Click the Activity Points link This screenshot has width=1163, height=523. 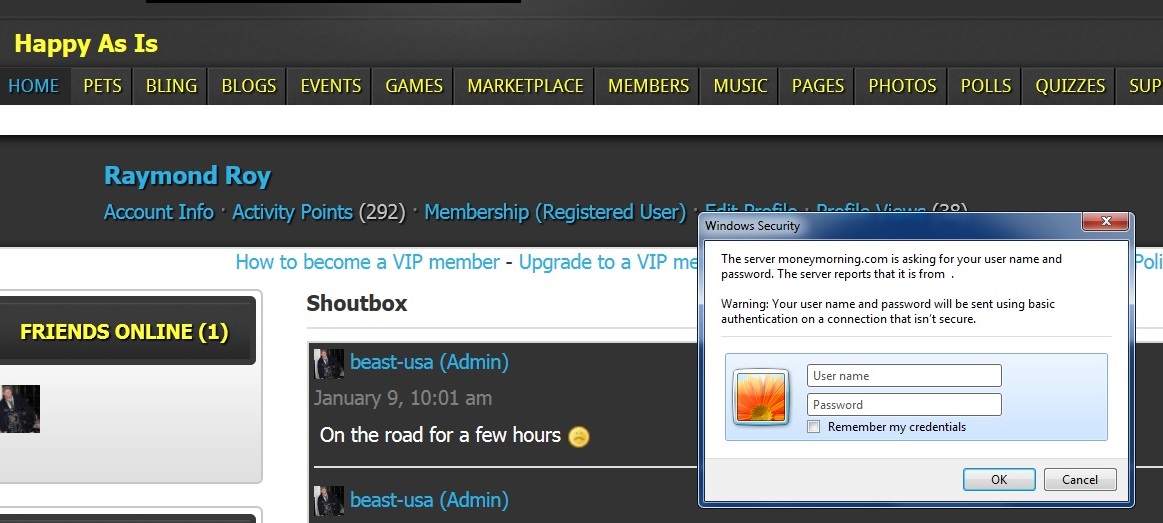point(292,212)
